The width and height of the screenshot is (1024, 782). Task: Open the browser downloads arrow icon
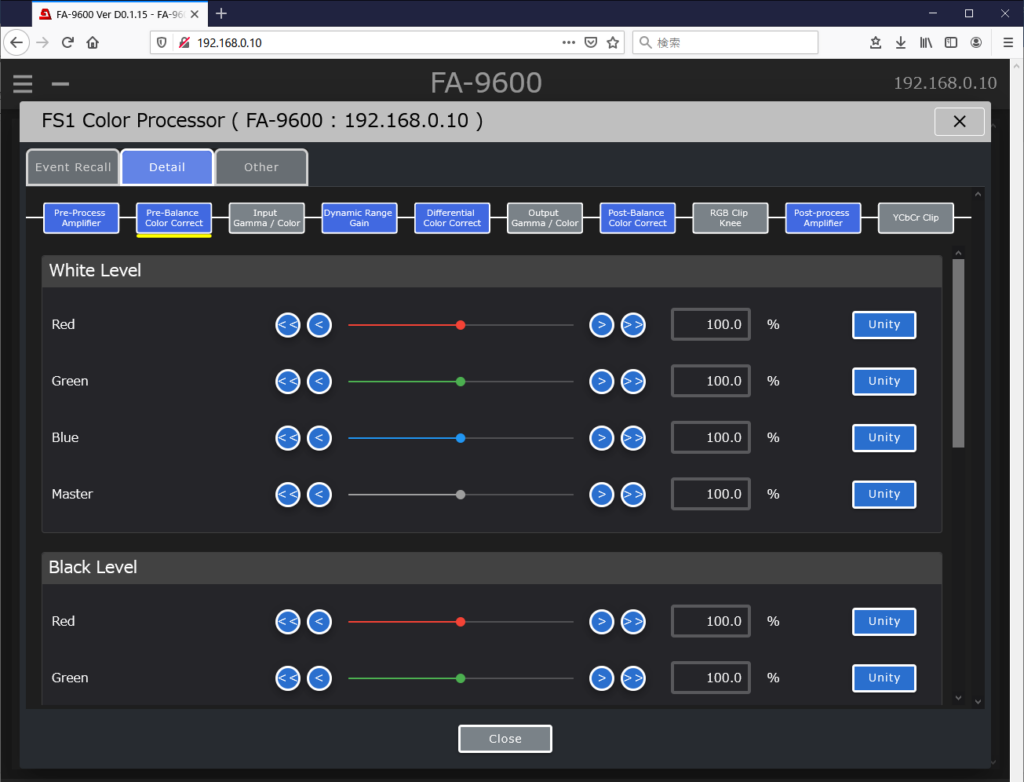[900, 42]
